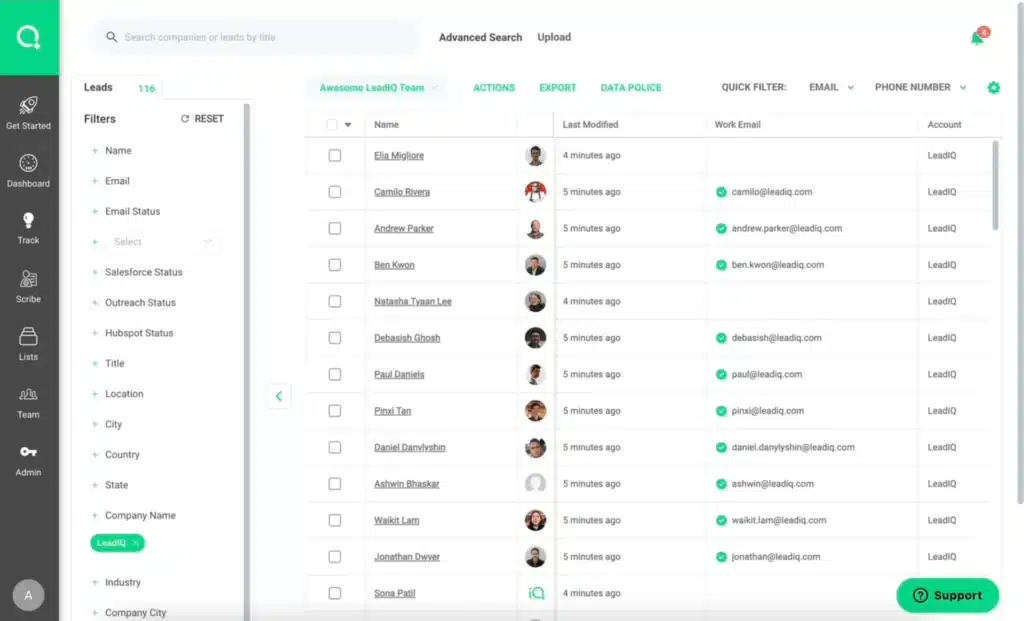
Task: Open Sona Patil's lead profile
Action: (394, 593)
